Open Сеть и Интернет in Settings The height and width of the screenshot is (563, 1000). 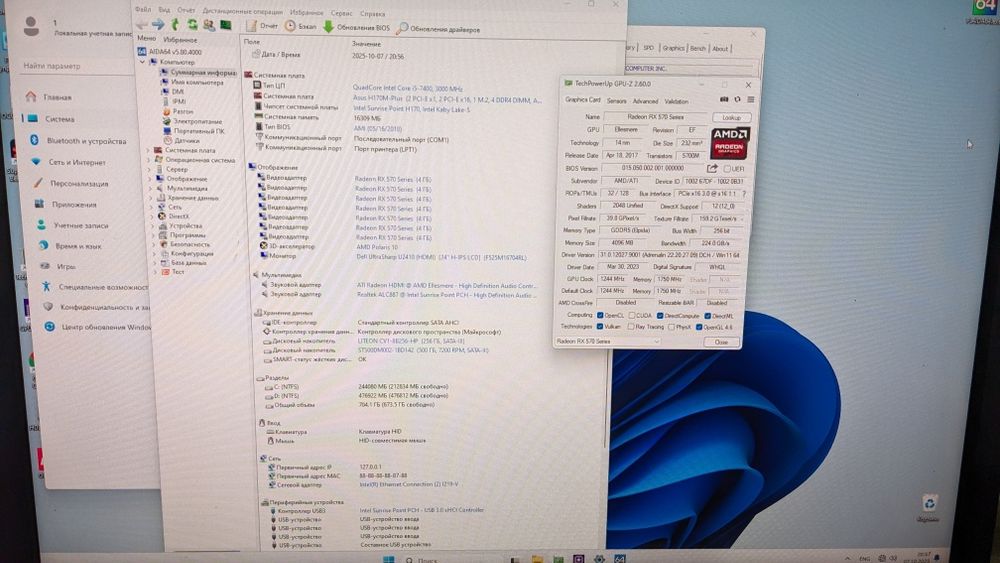click(68, 162)
